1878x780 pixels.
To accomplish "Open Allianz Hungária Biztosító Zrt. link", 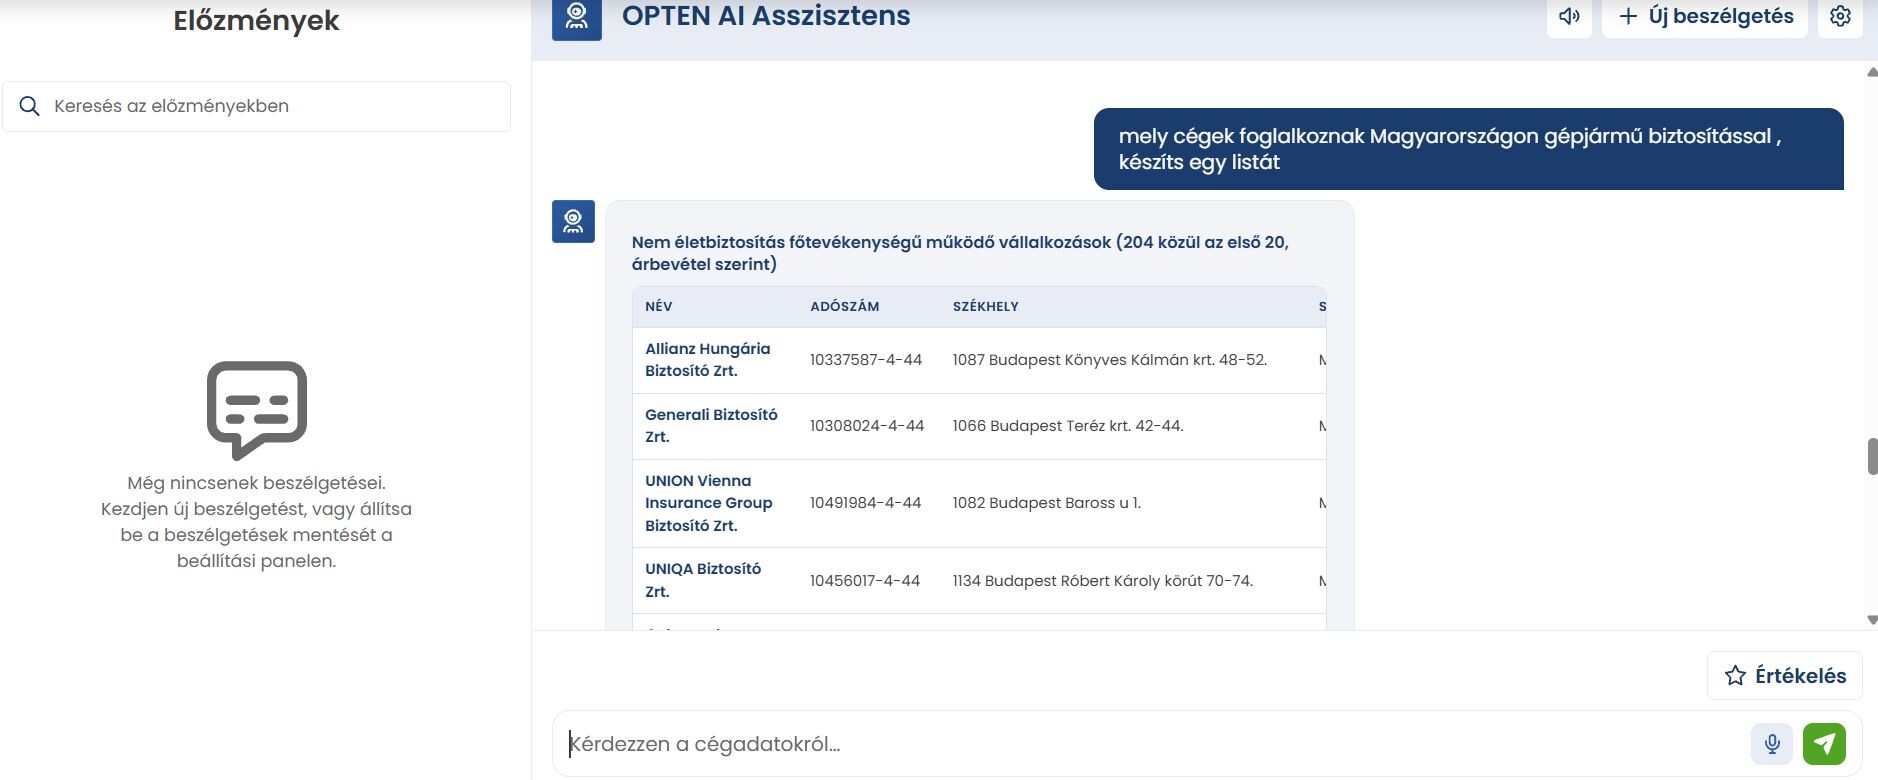I will (x=708, y=359).
